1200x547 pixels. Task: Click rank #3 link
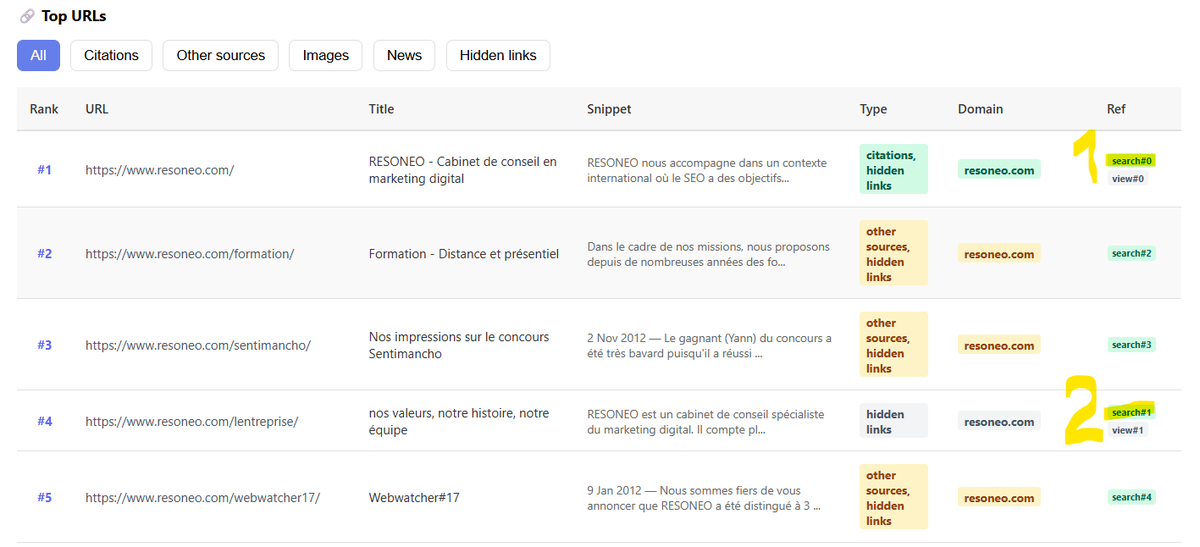[x=44, y=345]
